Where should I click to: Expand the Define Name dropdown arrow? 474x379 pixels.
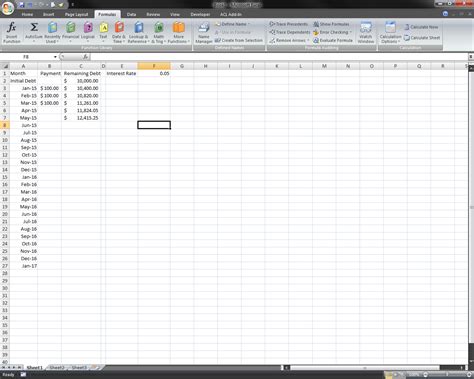point(249,24)
